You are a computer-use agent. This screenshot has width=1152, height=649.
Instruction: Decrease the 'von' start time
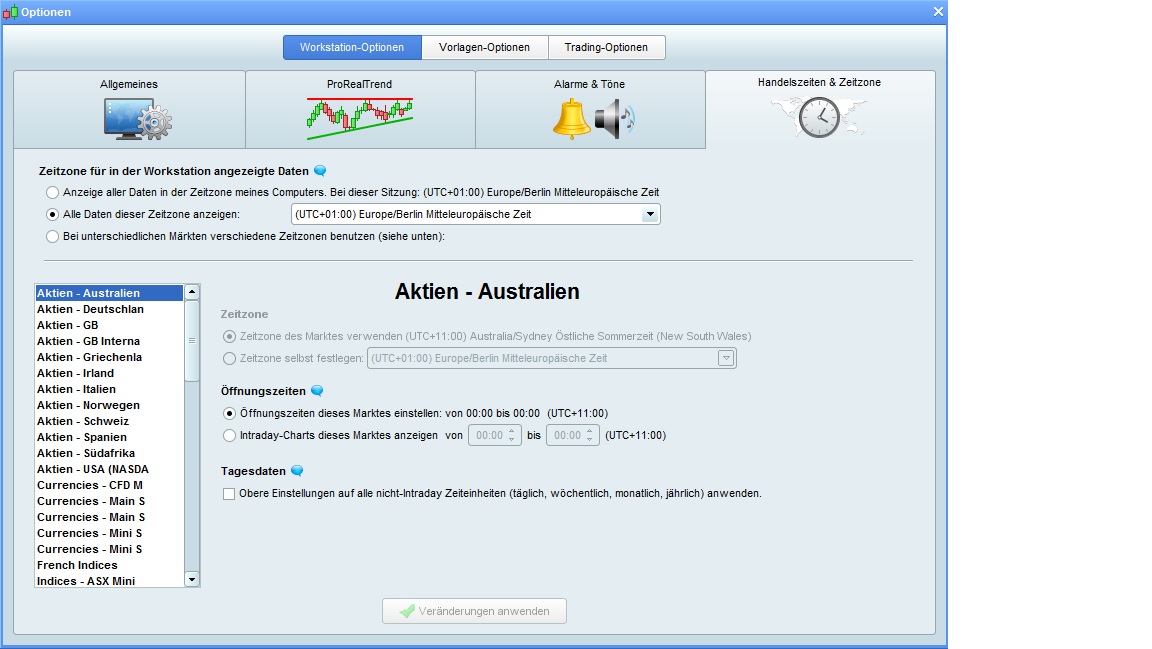coord(511,440)
